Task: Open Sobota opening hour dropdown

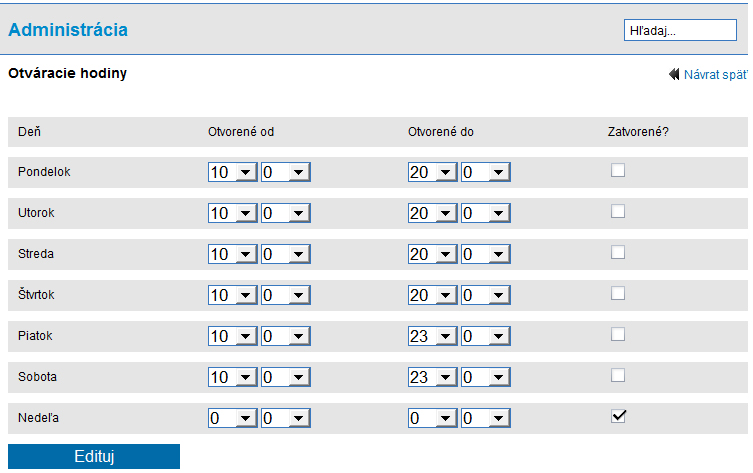Action: [233, 377]
